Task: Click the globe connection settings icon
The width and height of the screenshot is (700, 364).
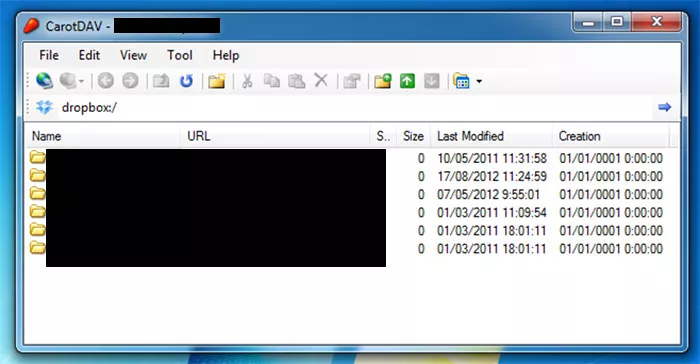Action: [x=44, y=81]
